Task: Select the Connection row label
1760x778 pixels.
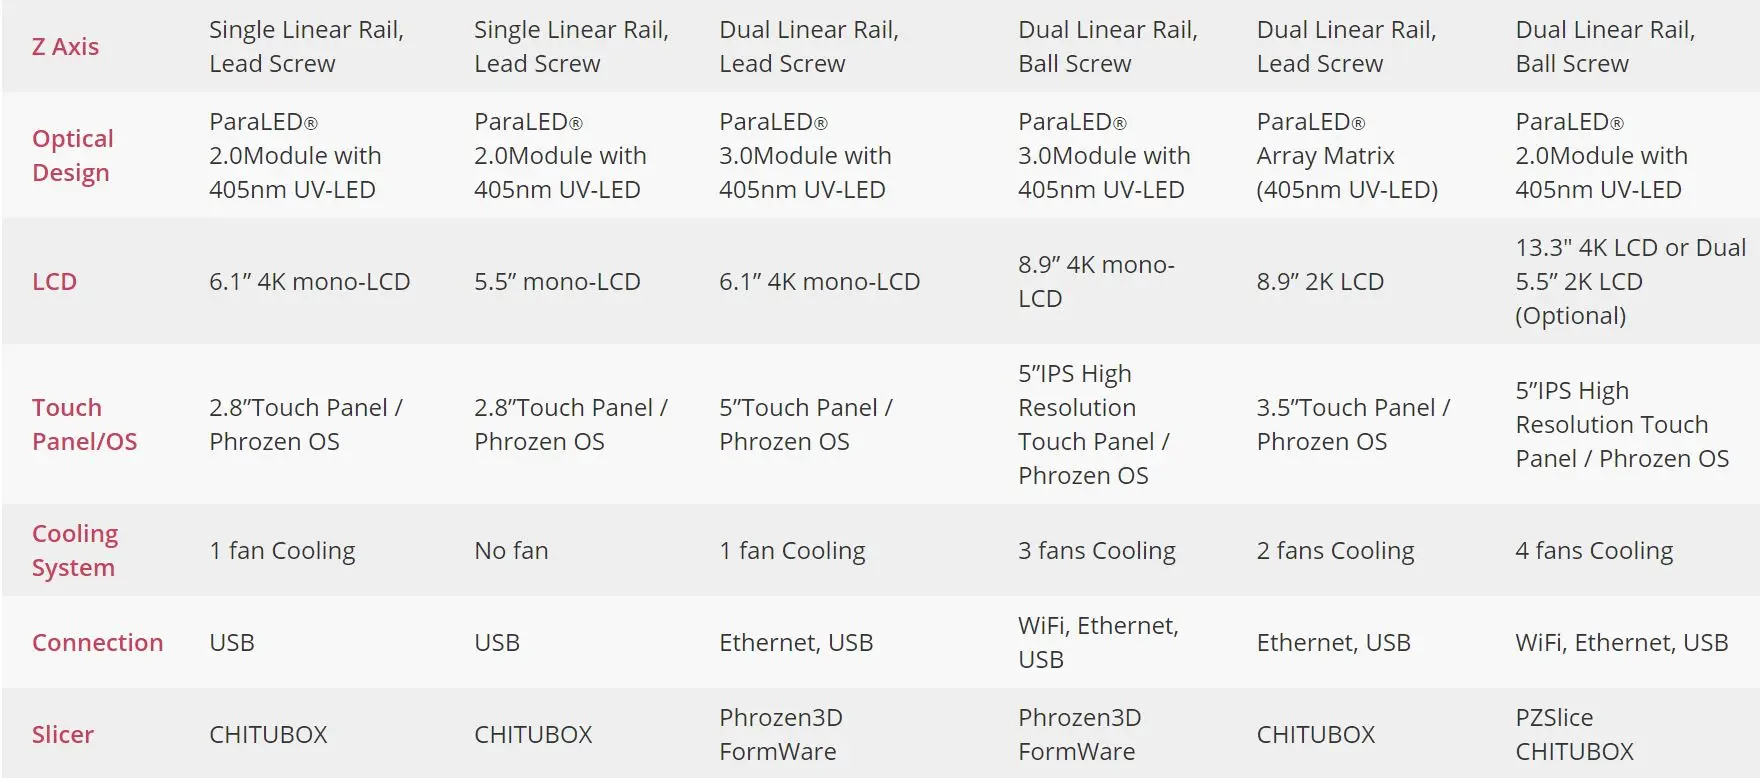Action: (x=97, y=642)
